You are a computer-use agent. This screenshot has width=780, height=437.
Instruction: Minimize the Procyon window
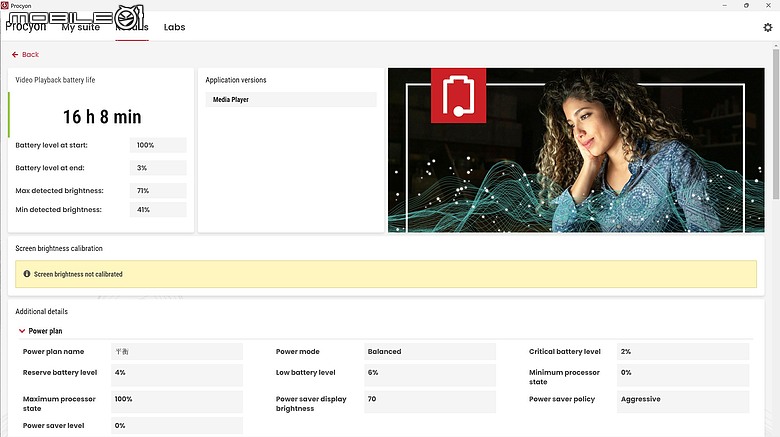coord(725,5)
